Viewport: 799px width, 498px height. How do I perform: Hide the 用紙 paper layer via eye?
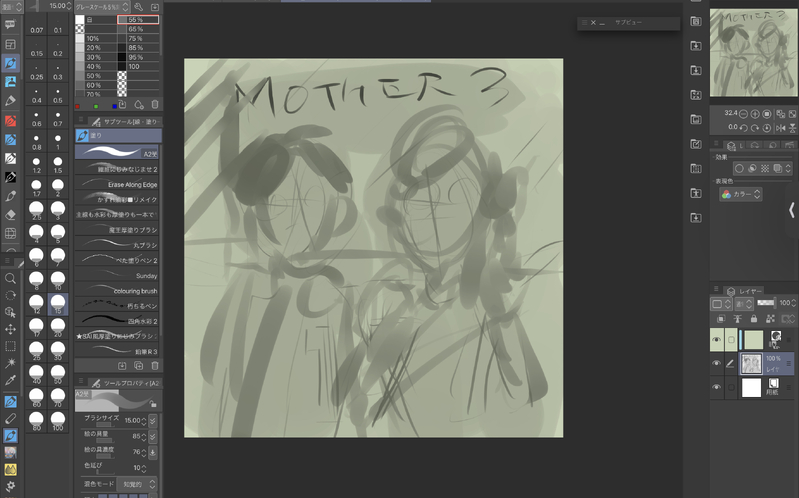(716, 387)
